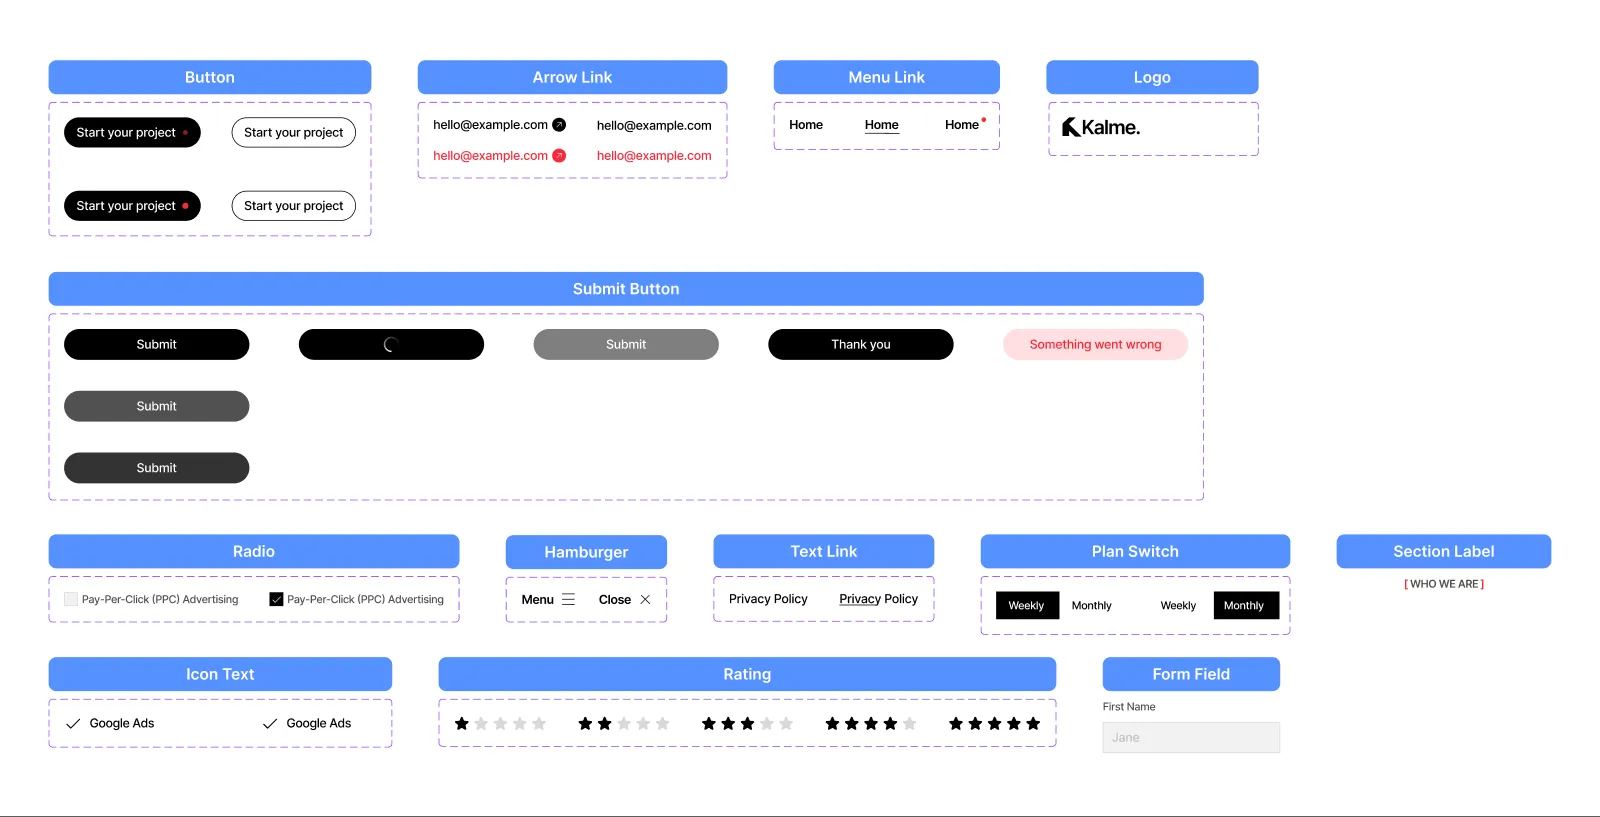This screenshot has width=1600, height=817.
Task: Select the three-star rating group
Action: 747,723
